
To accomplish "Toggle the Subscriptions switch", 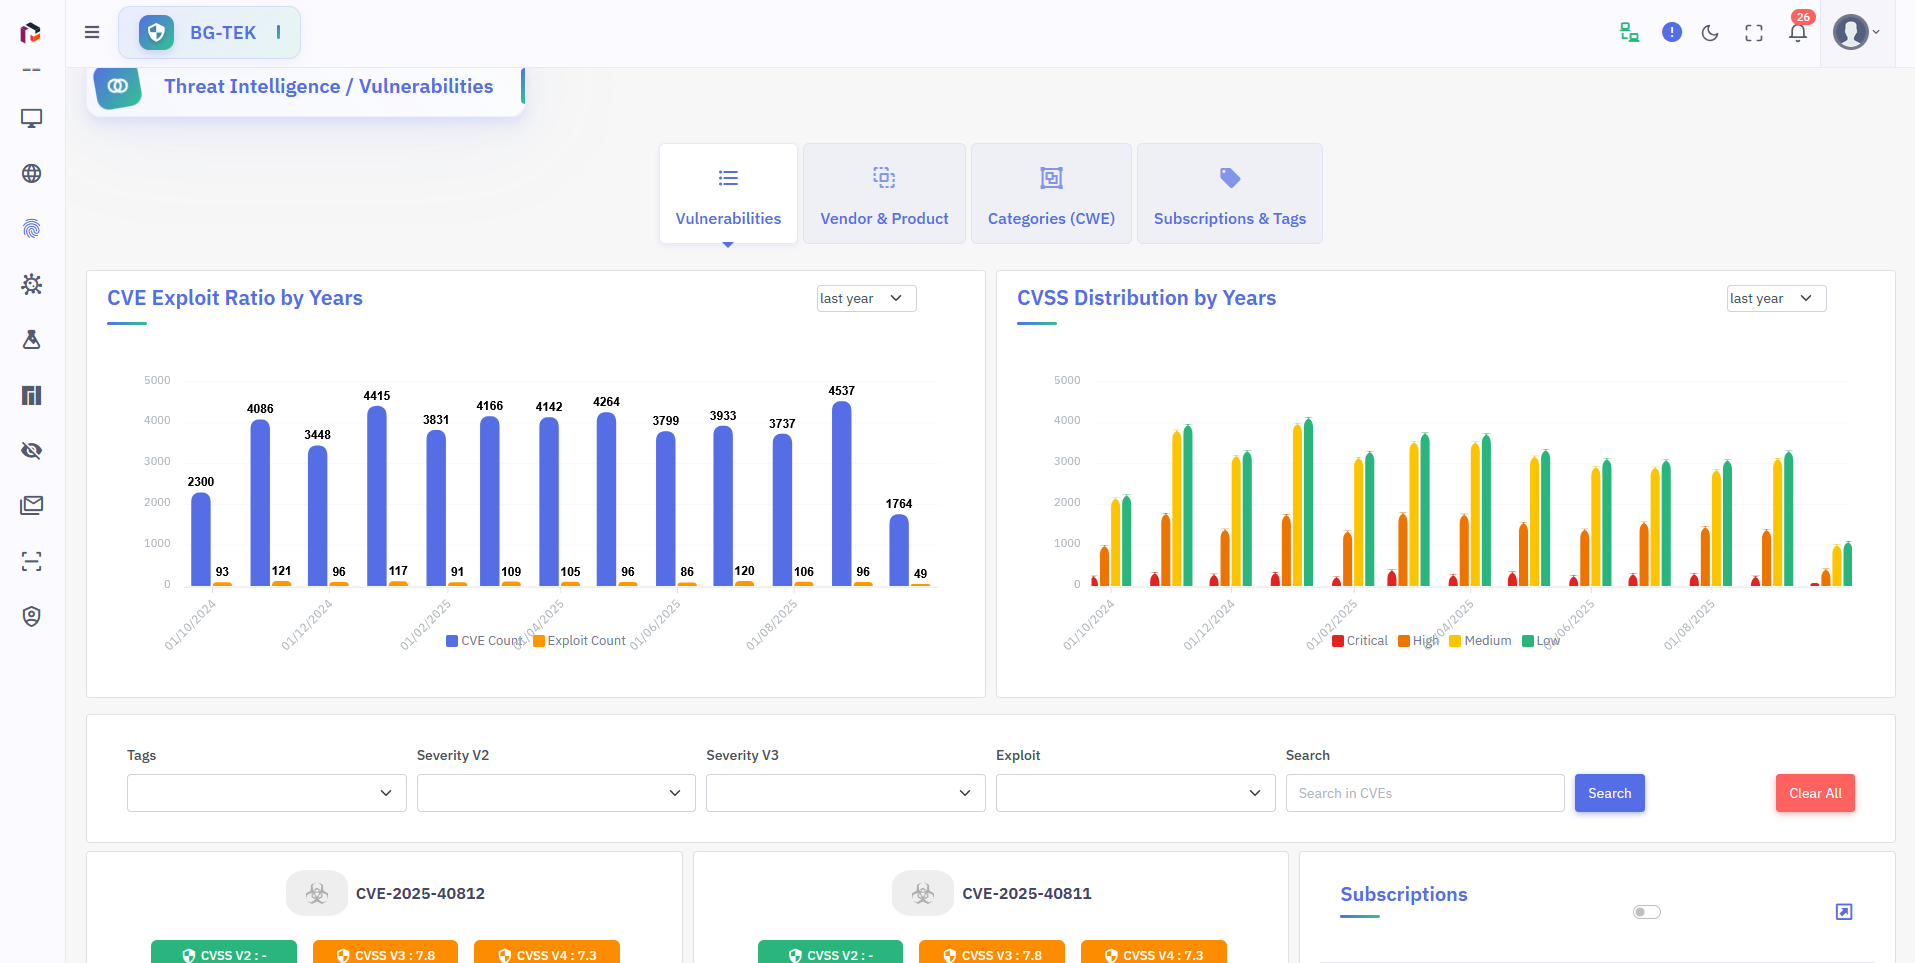I will coord(1646,912).
